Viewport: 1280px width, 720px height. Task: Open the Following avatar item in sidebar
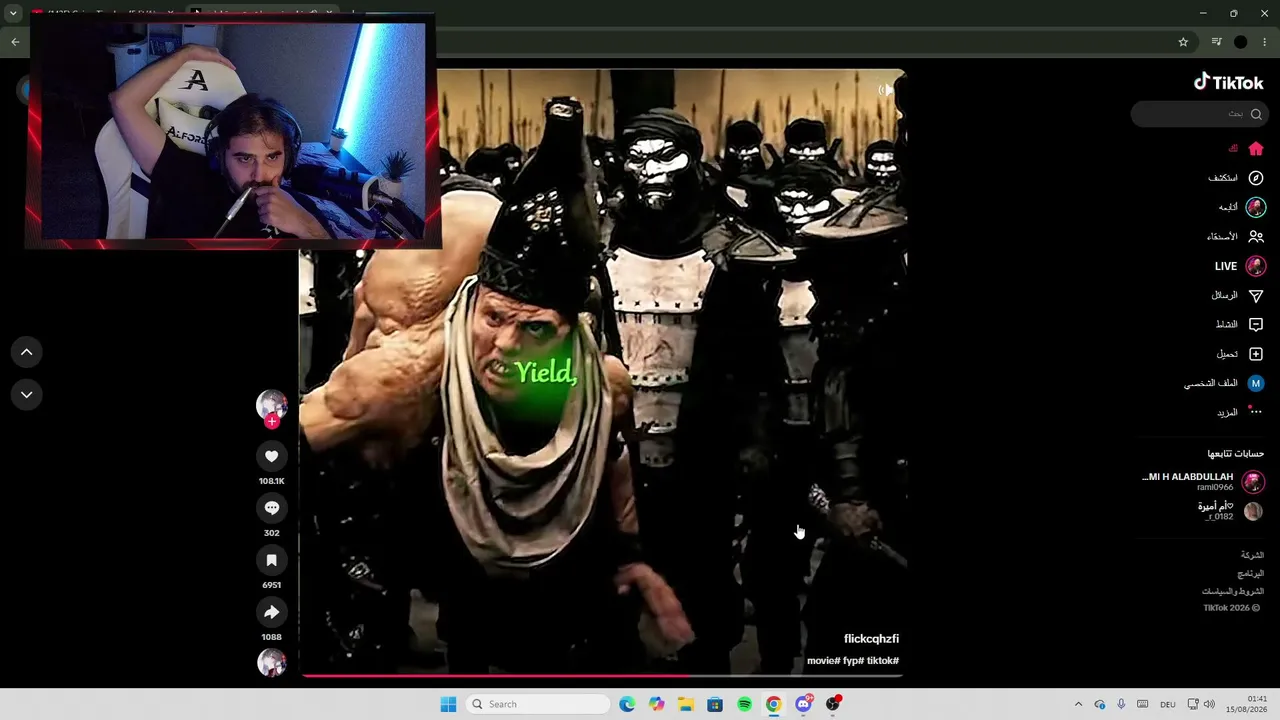coord(1256,207)
